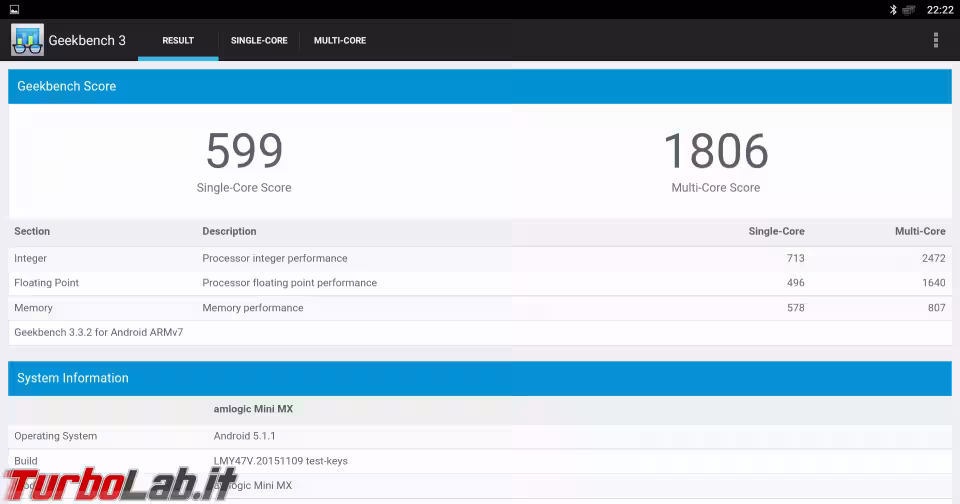960x504 pixels.
Task: Tap 'Geekbench 3.3.2 for Android ARMv7' row
Action: pyautogui.click(x=480, y=333)
